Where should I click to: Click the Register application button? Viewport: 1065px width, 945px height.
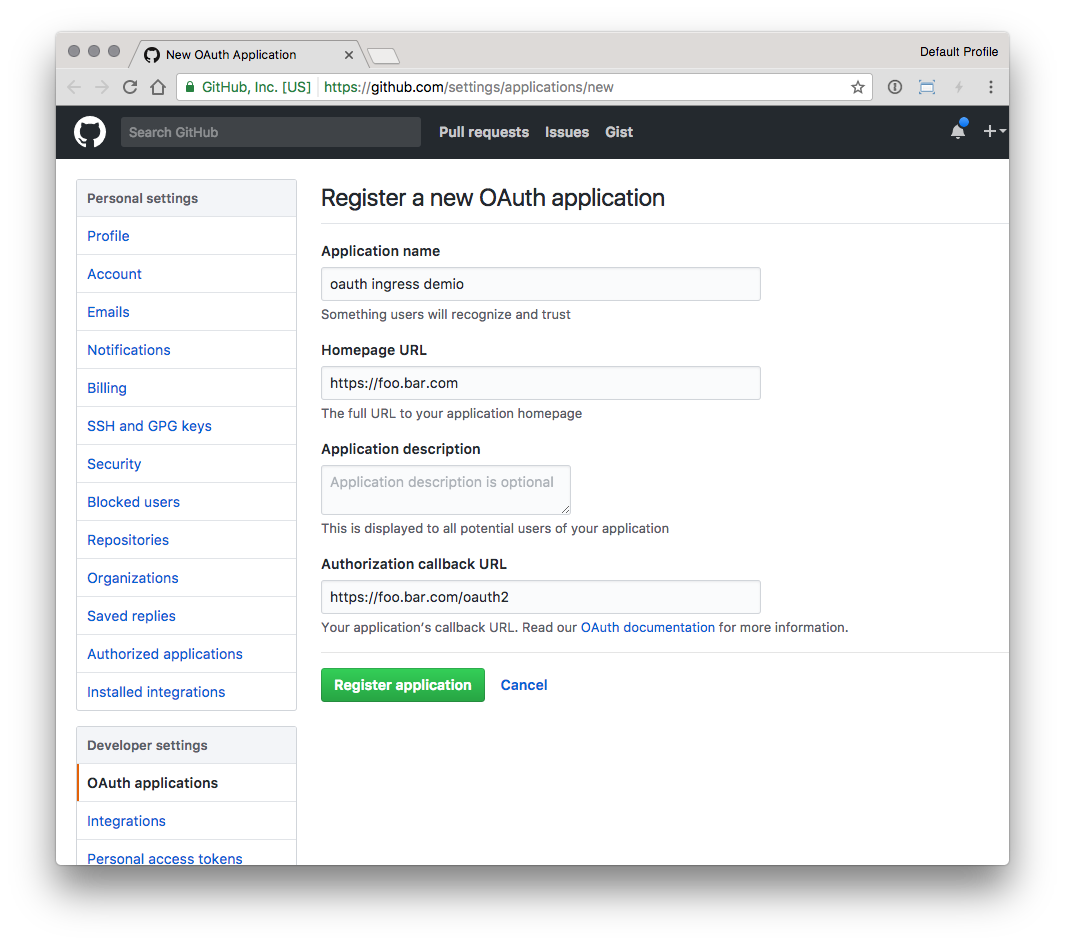point(403,685)
